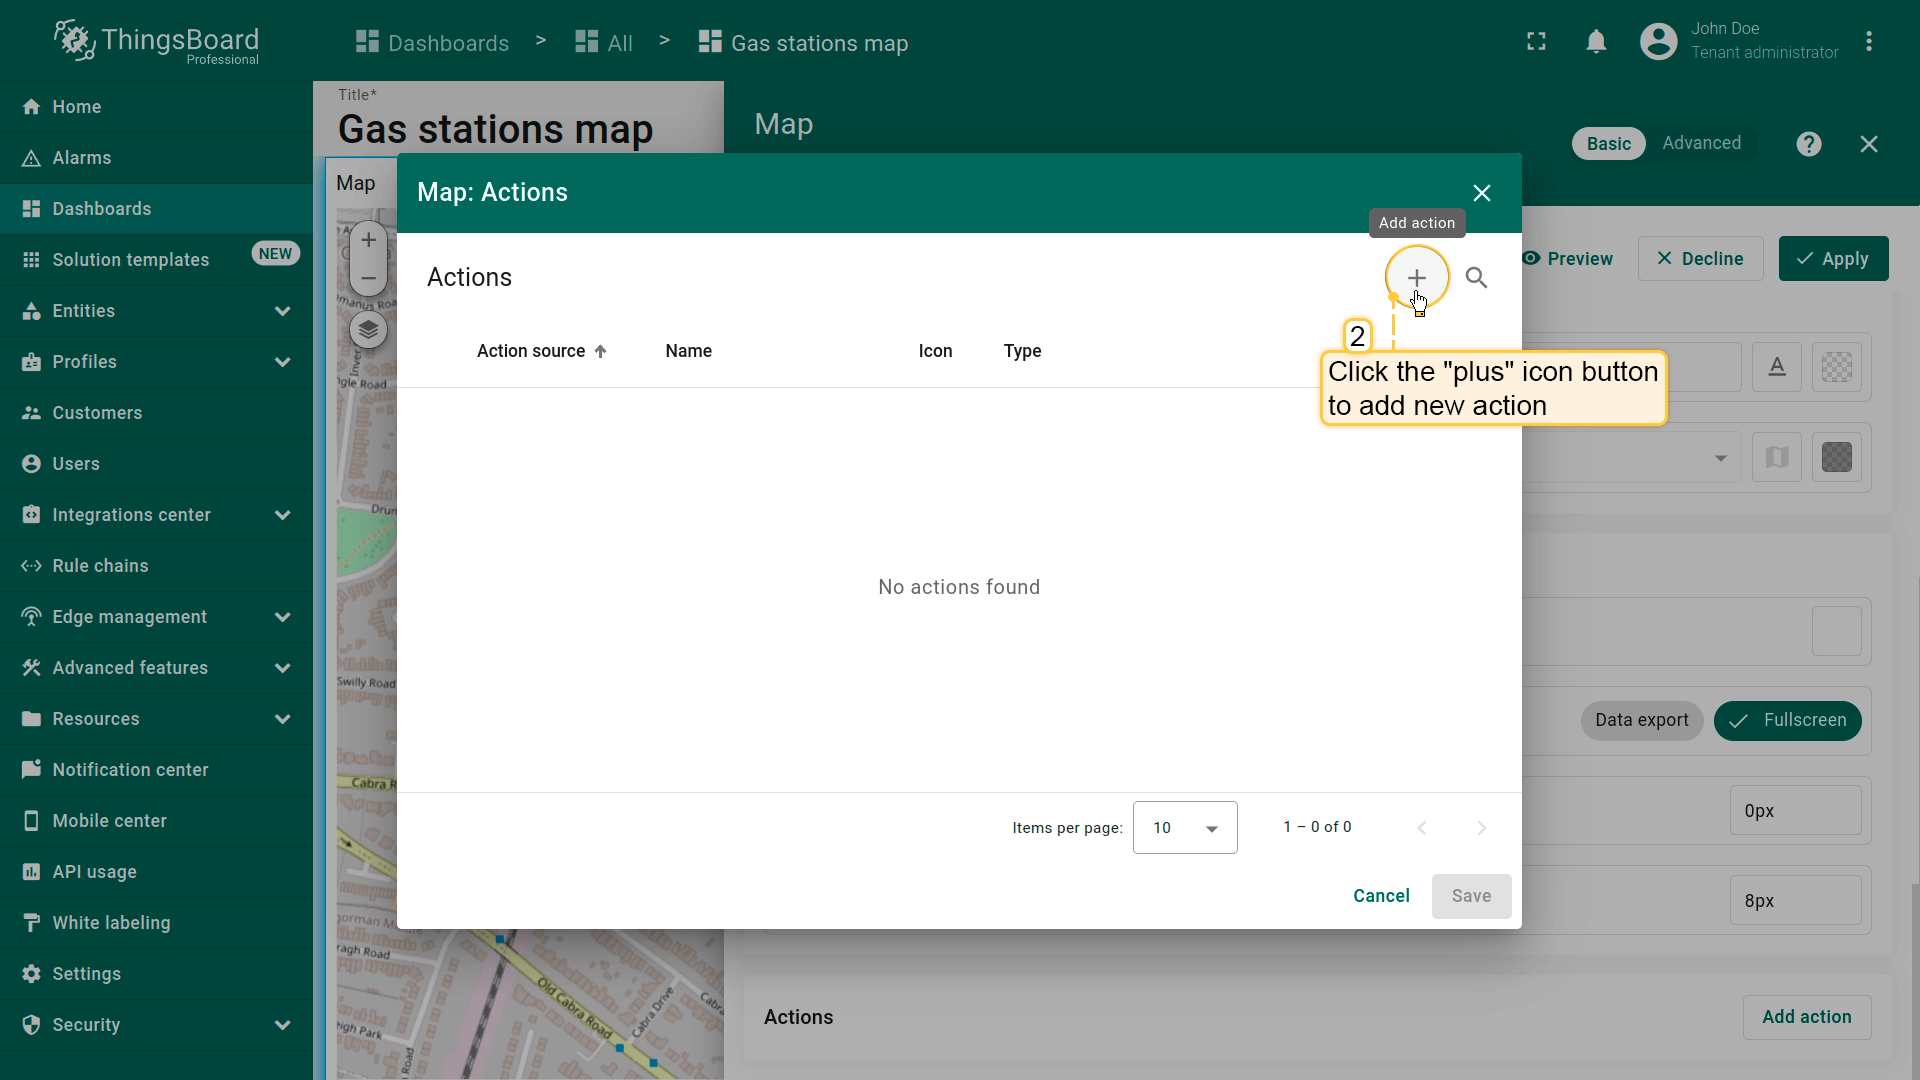Click the notifications bell icon

(x=1596, y=42)
